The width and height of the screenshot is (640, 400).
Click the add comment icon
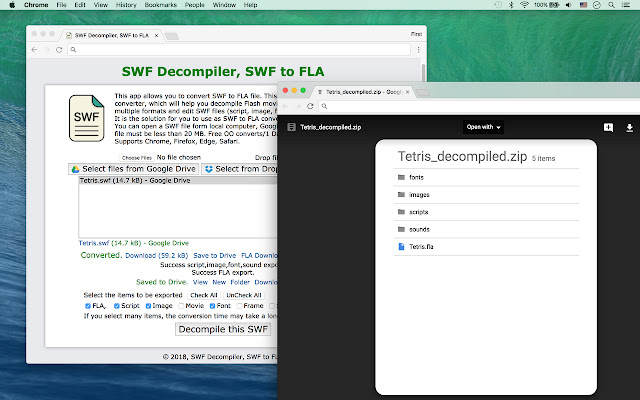click(608, 128)
